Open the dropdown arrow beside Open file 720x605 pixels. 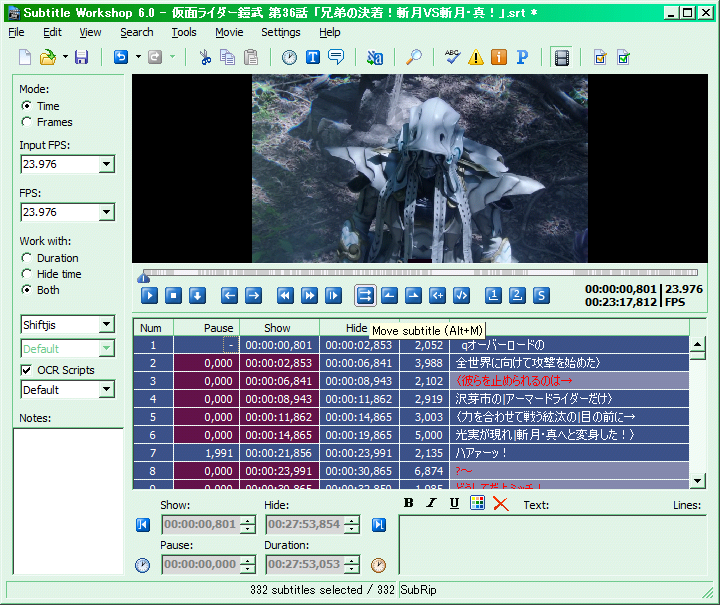click(65, 57)
